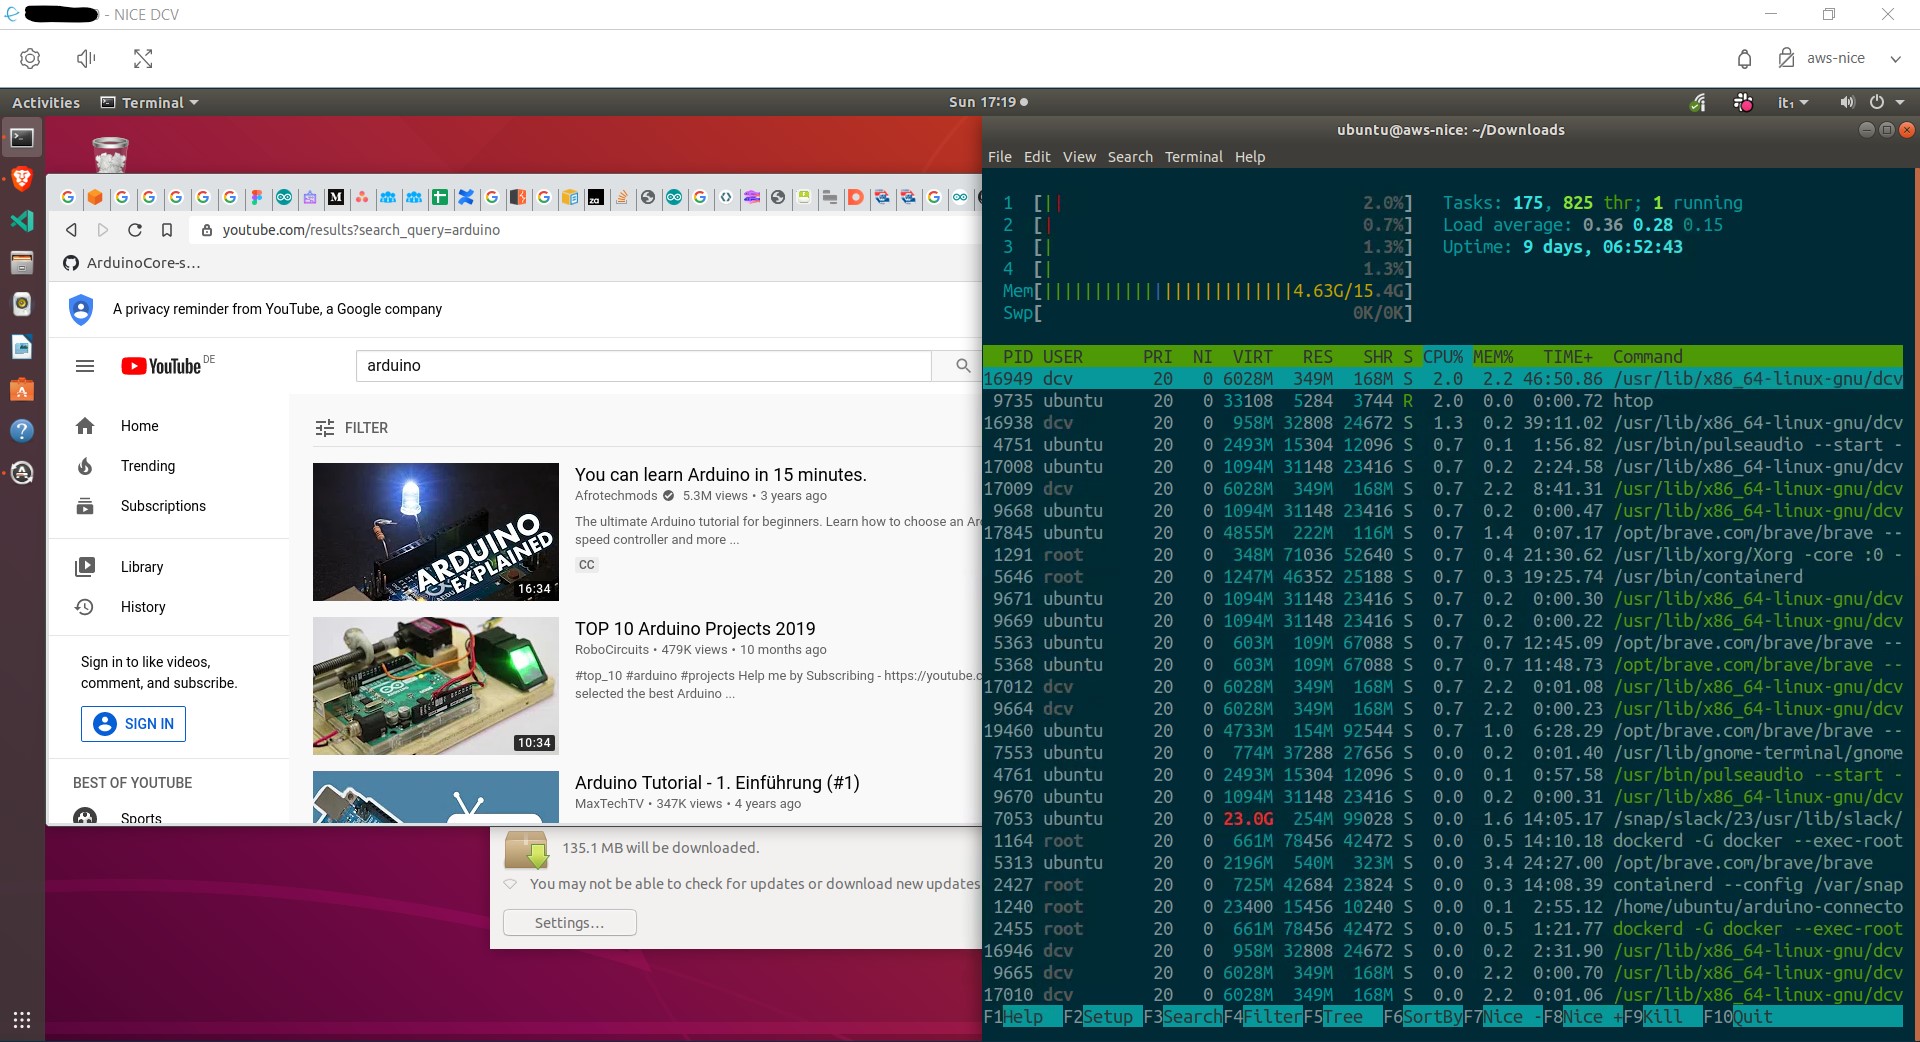This screenshot has height=1042, width=1920.
Task: Sort htop by the TIME+ column
Action: pyautogui.click(x=1568, y=357)
